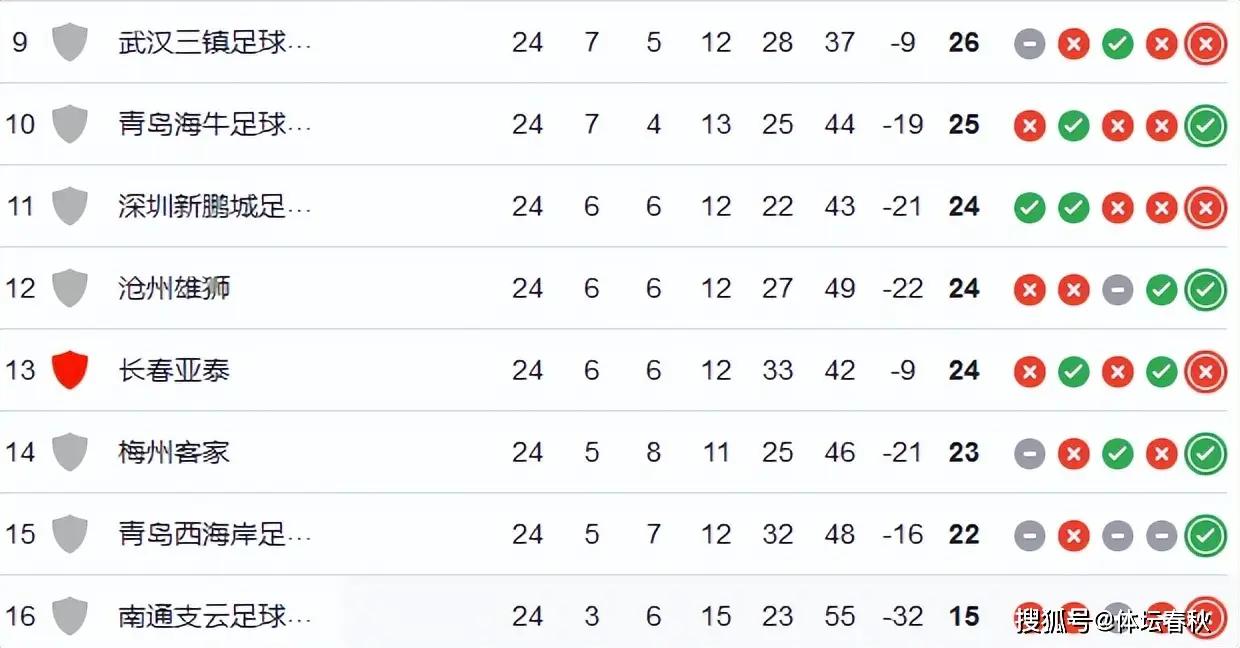Click 青岛西海岸足's points value 22
The width and height of the screenshot is (1240, 648).
pyautogui.click(x=964, y=535)
